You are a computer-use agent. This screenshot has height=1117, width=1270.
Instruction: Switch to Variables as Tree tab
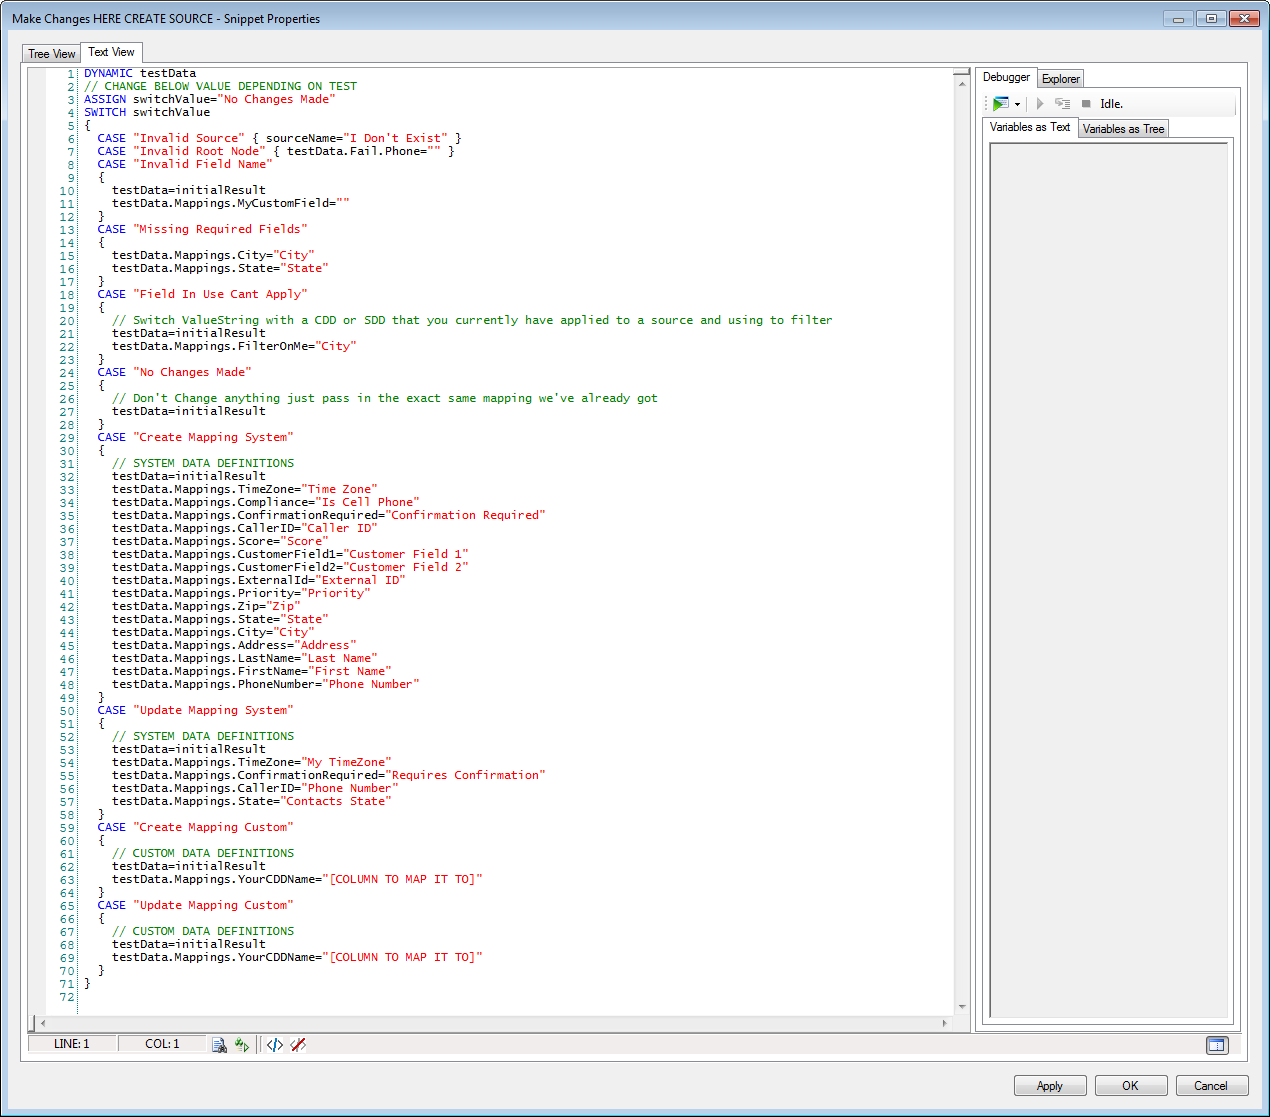[x=1123, y=129]
